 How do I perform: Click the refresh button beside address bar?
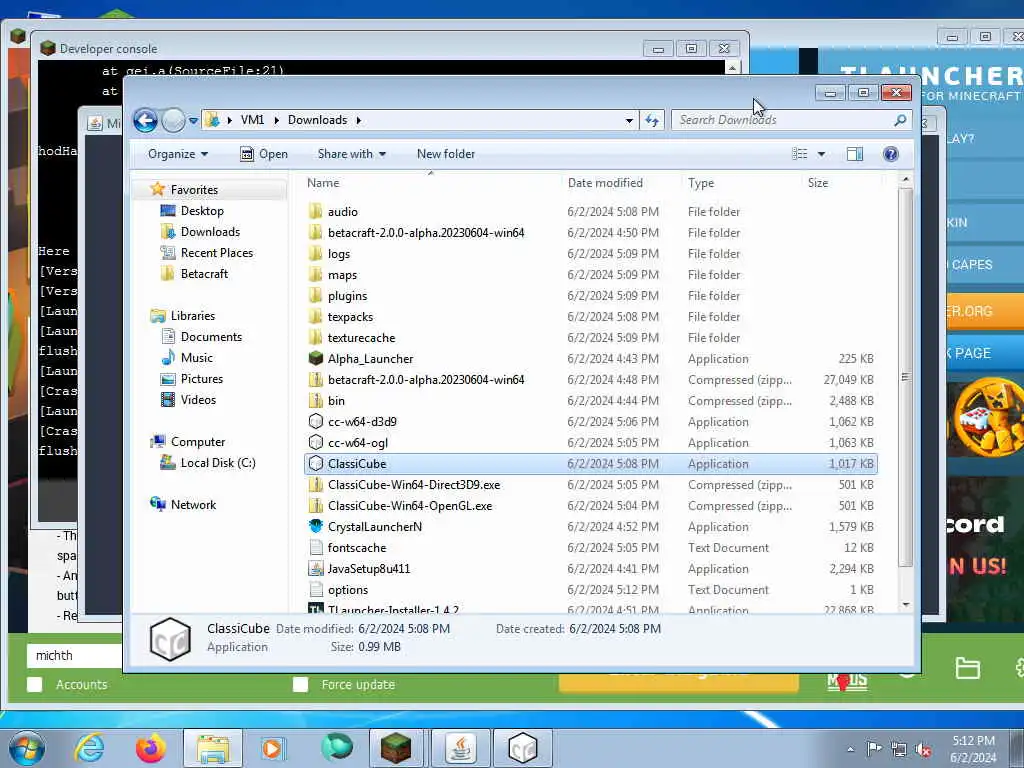[652, 120]
